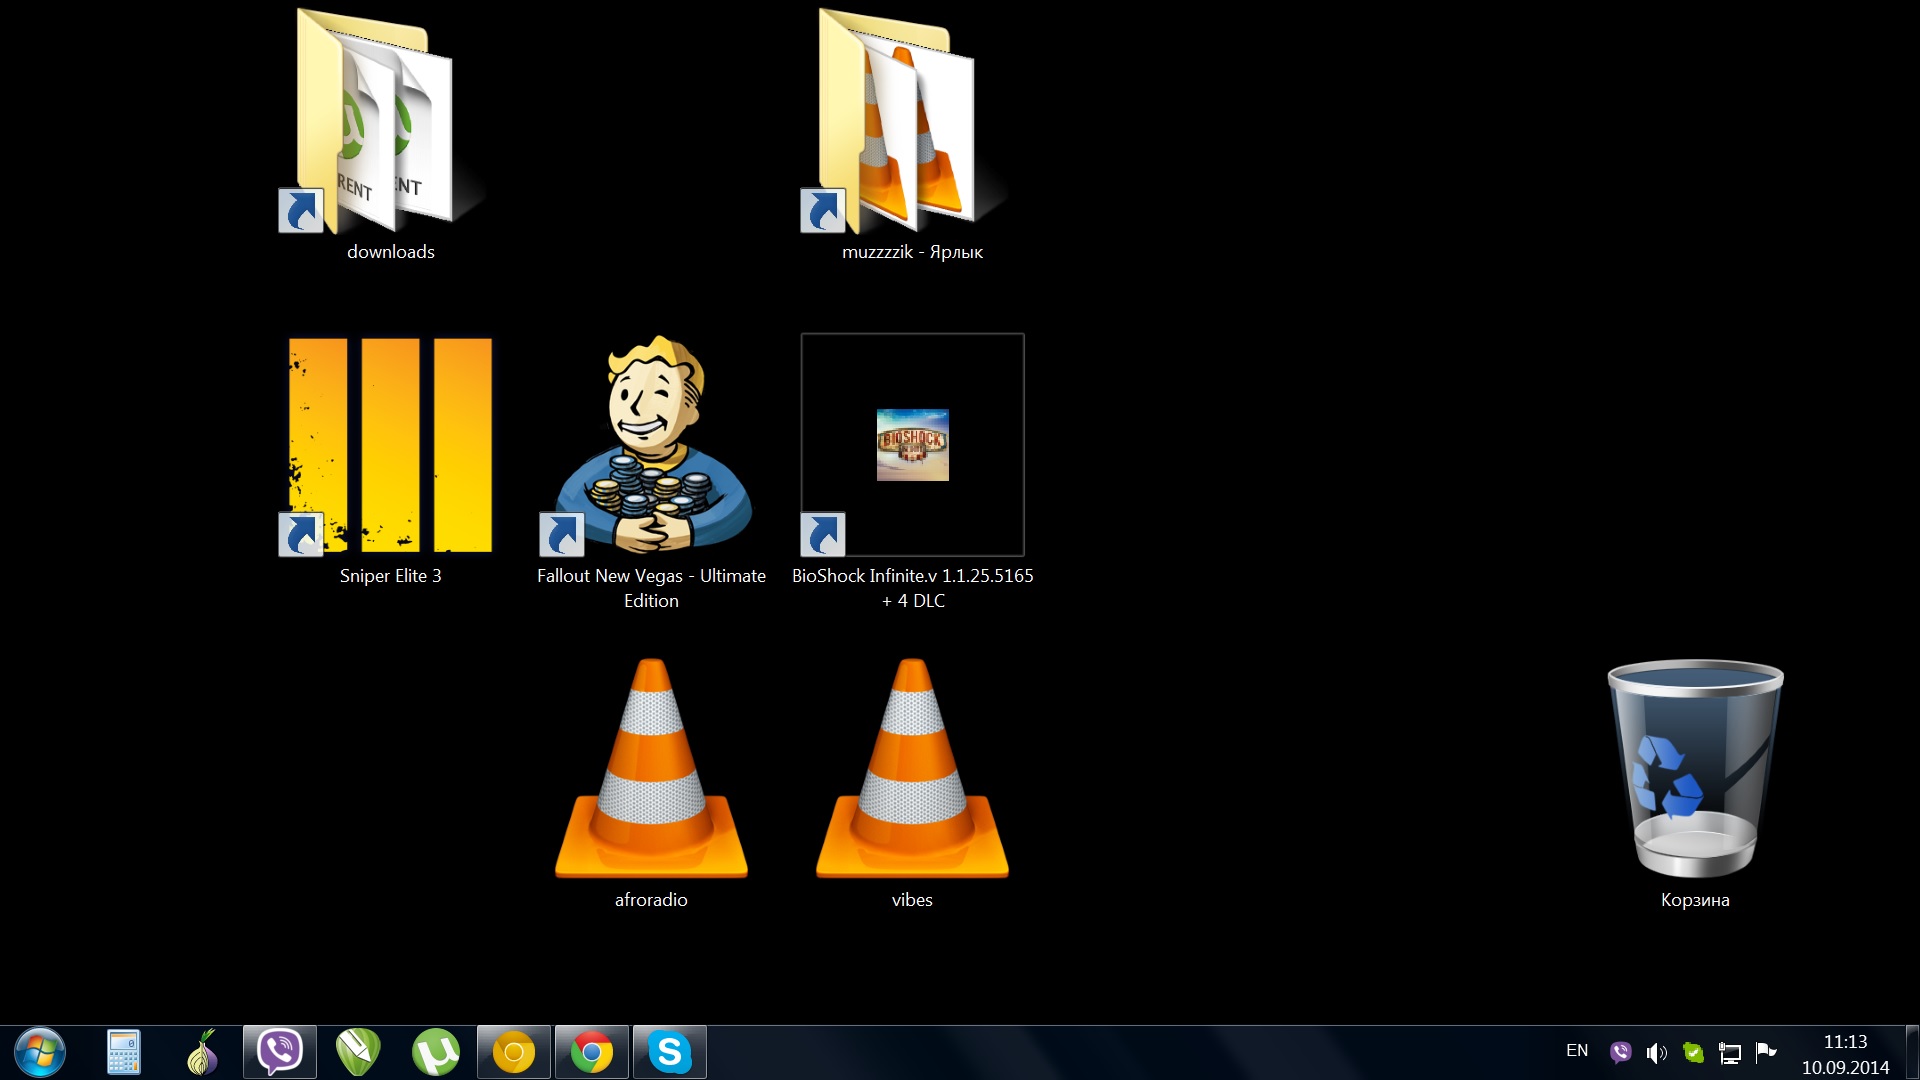
Task: Switch to yellow Chrome Canary in taskbar
Action: click(514, 1052)
